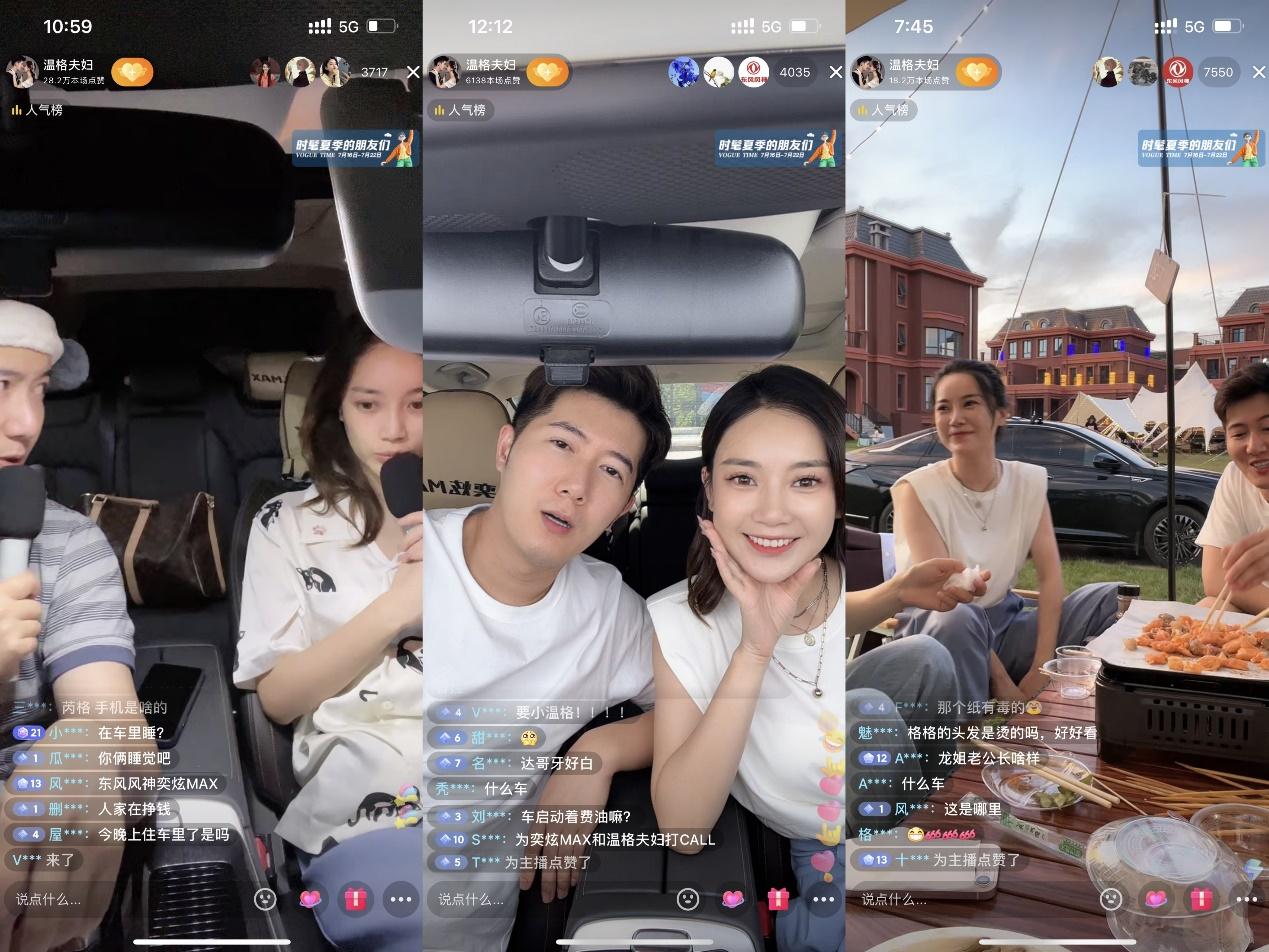Viewport: 1269px width, 952px height.
Task: Tap the red Dongfeng logo avatar in the 12:12 stream
Action: (x=753, y=72)
